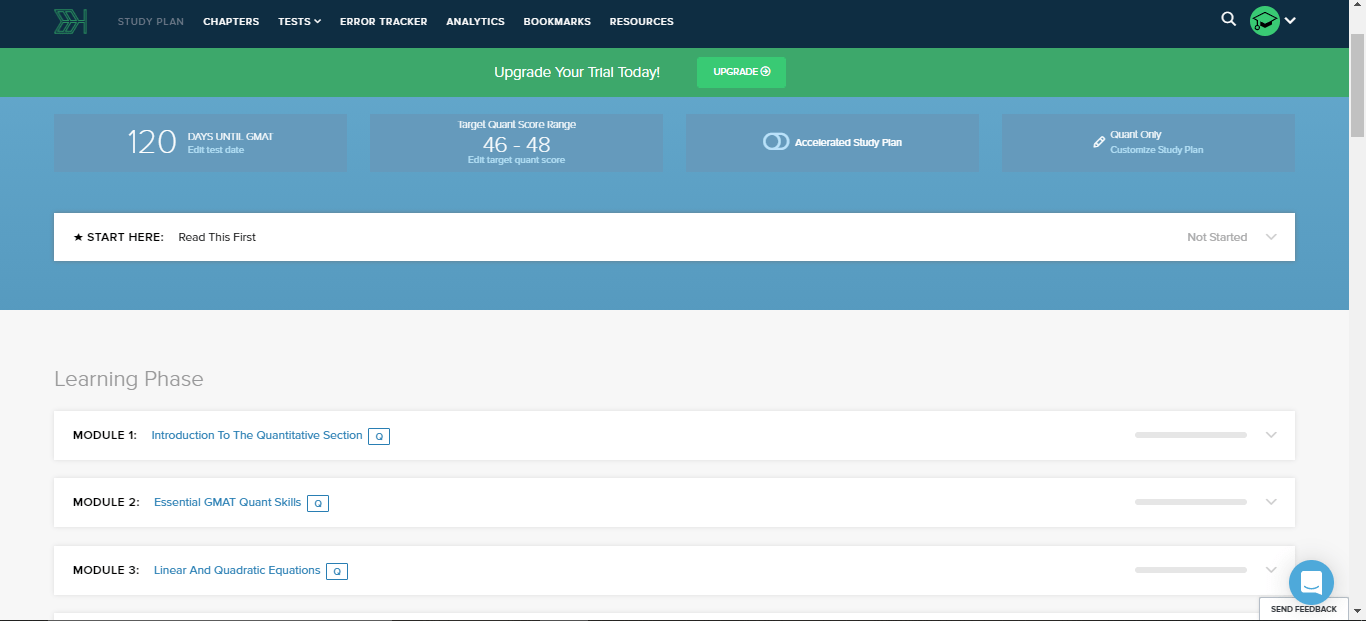
Task: Open the chat support bubble icon
Action: click(x=1311, y=581)
